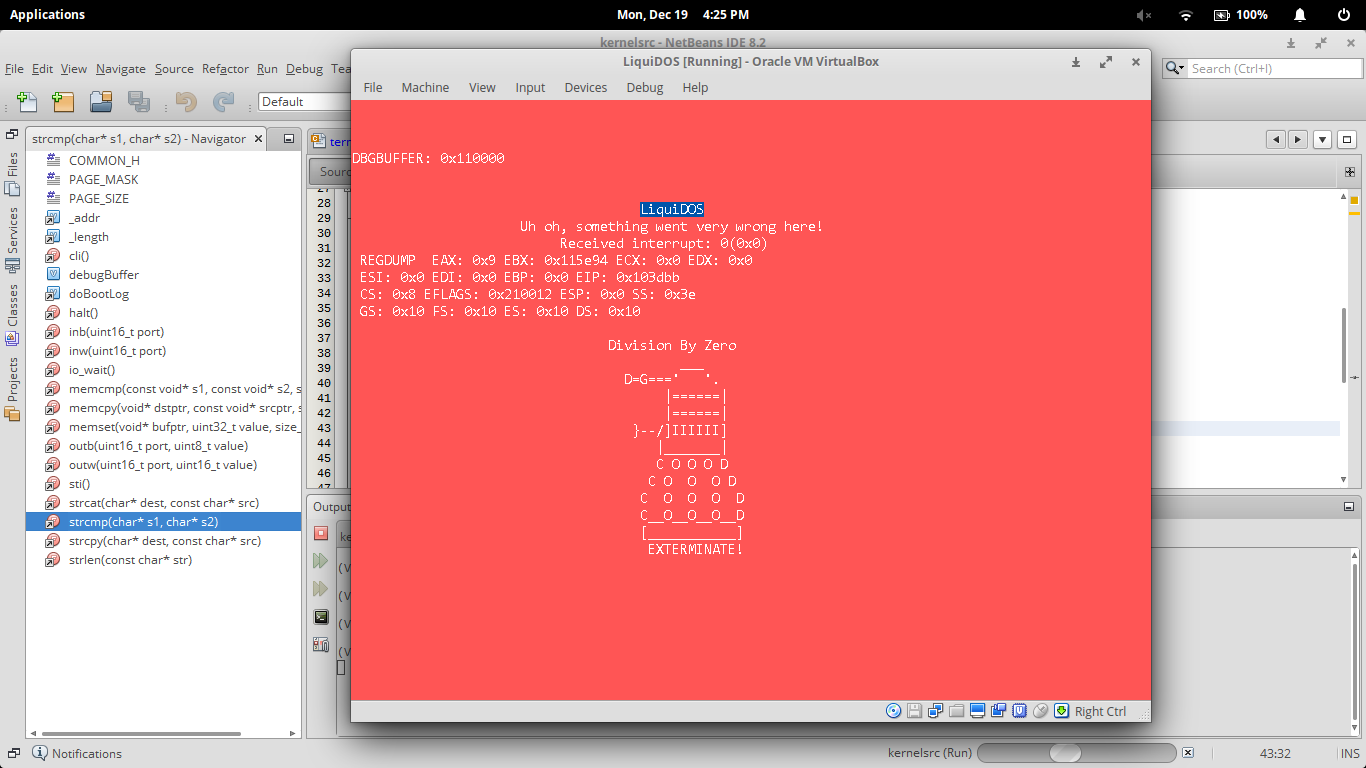Open the NetBeans Refactor menu

[x=225, y=69]
